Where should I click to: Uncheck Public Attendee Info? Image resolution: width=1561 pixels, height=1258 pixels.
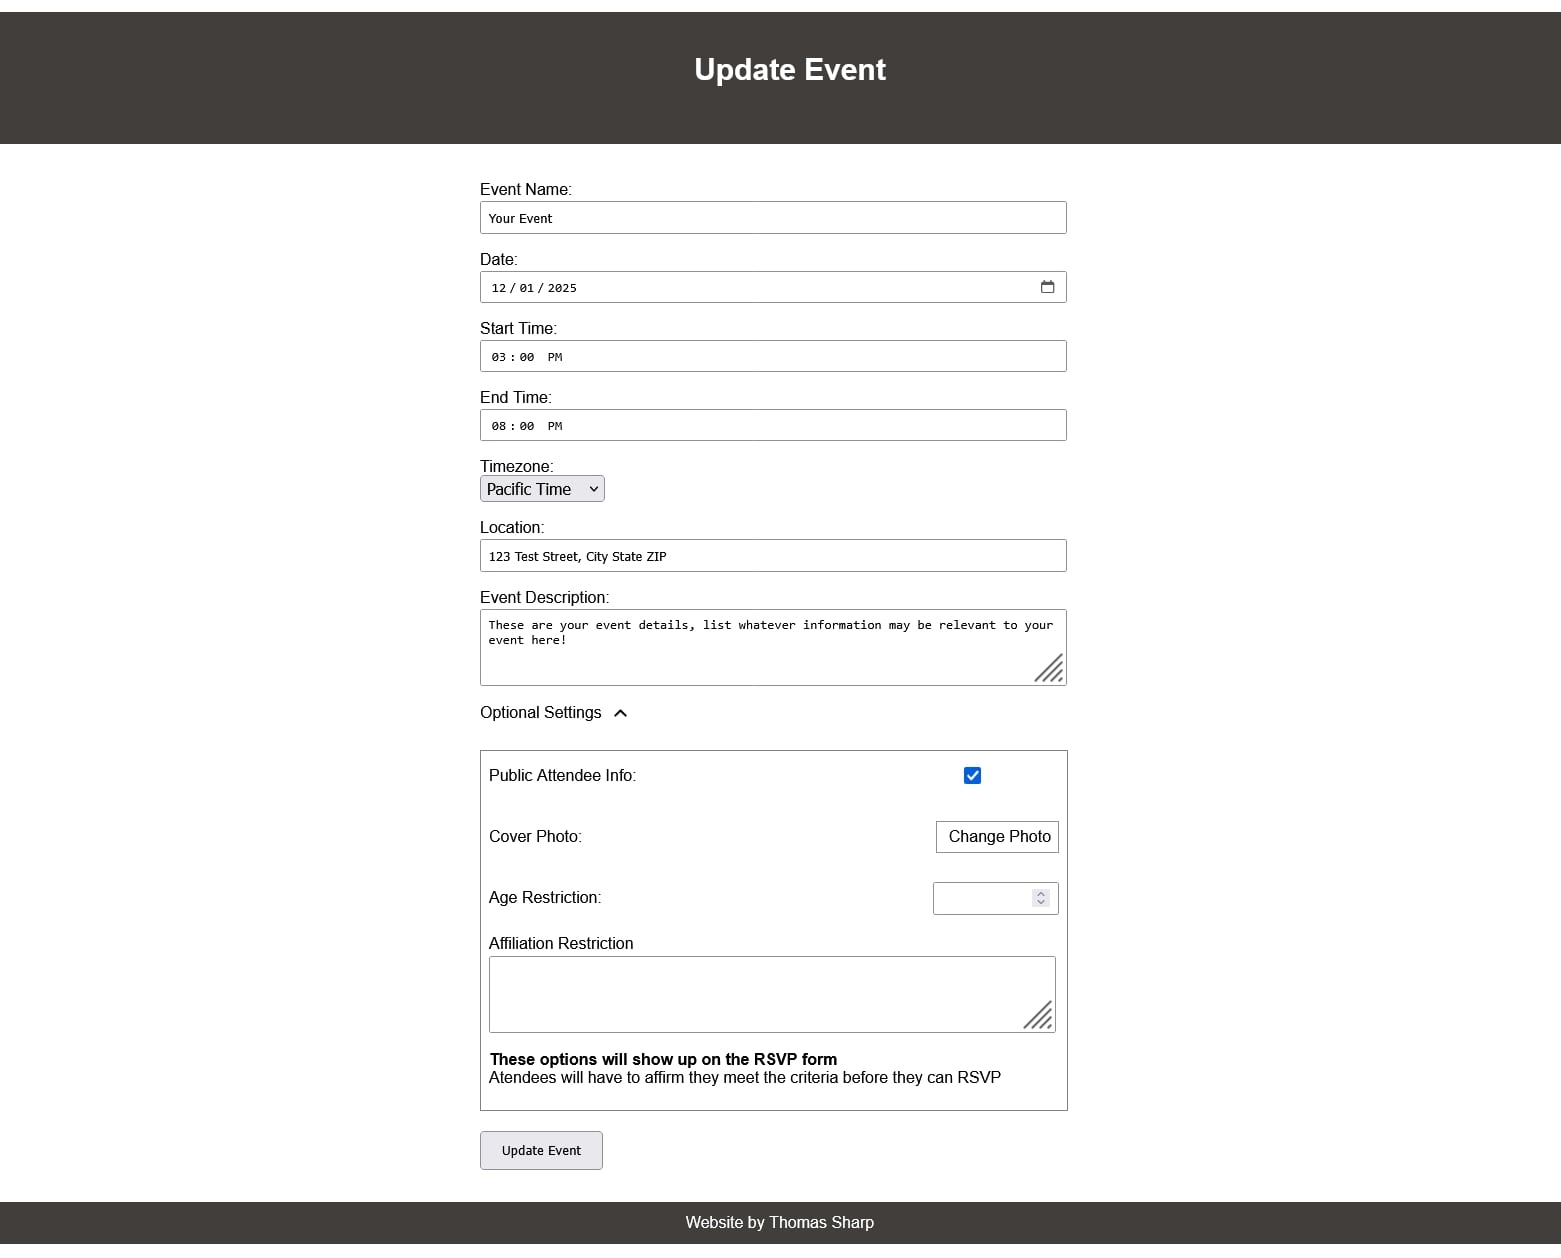click(971, 775)
